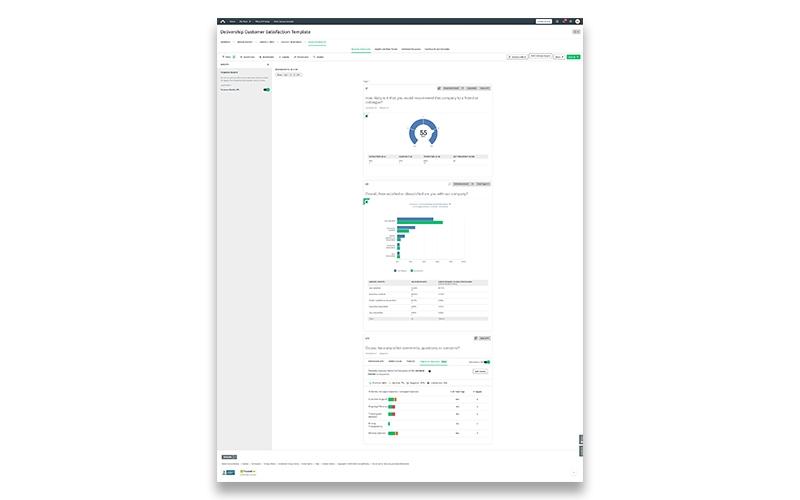This screenshot has height=500, width=800.
Task: Click the green Share button
Action: (573, 57)
